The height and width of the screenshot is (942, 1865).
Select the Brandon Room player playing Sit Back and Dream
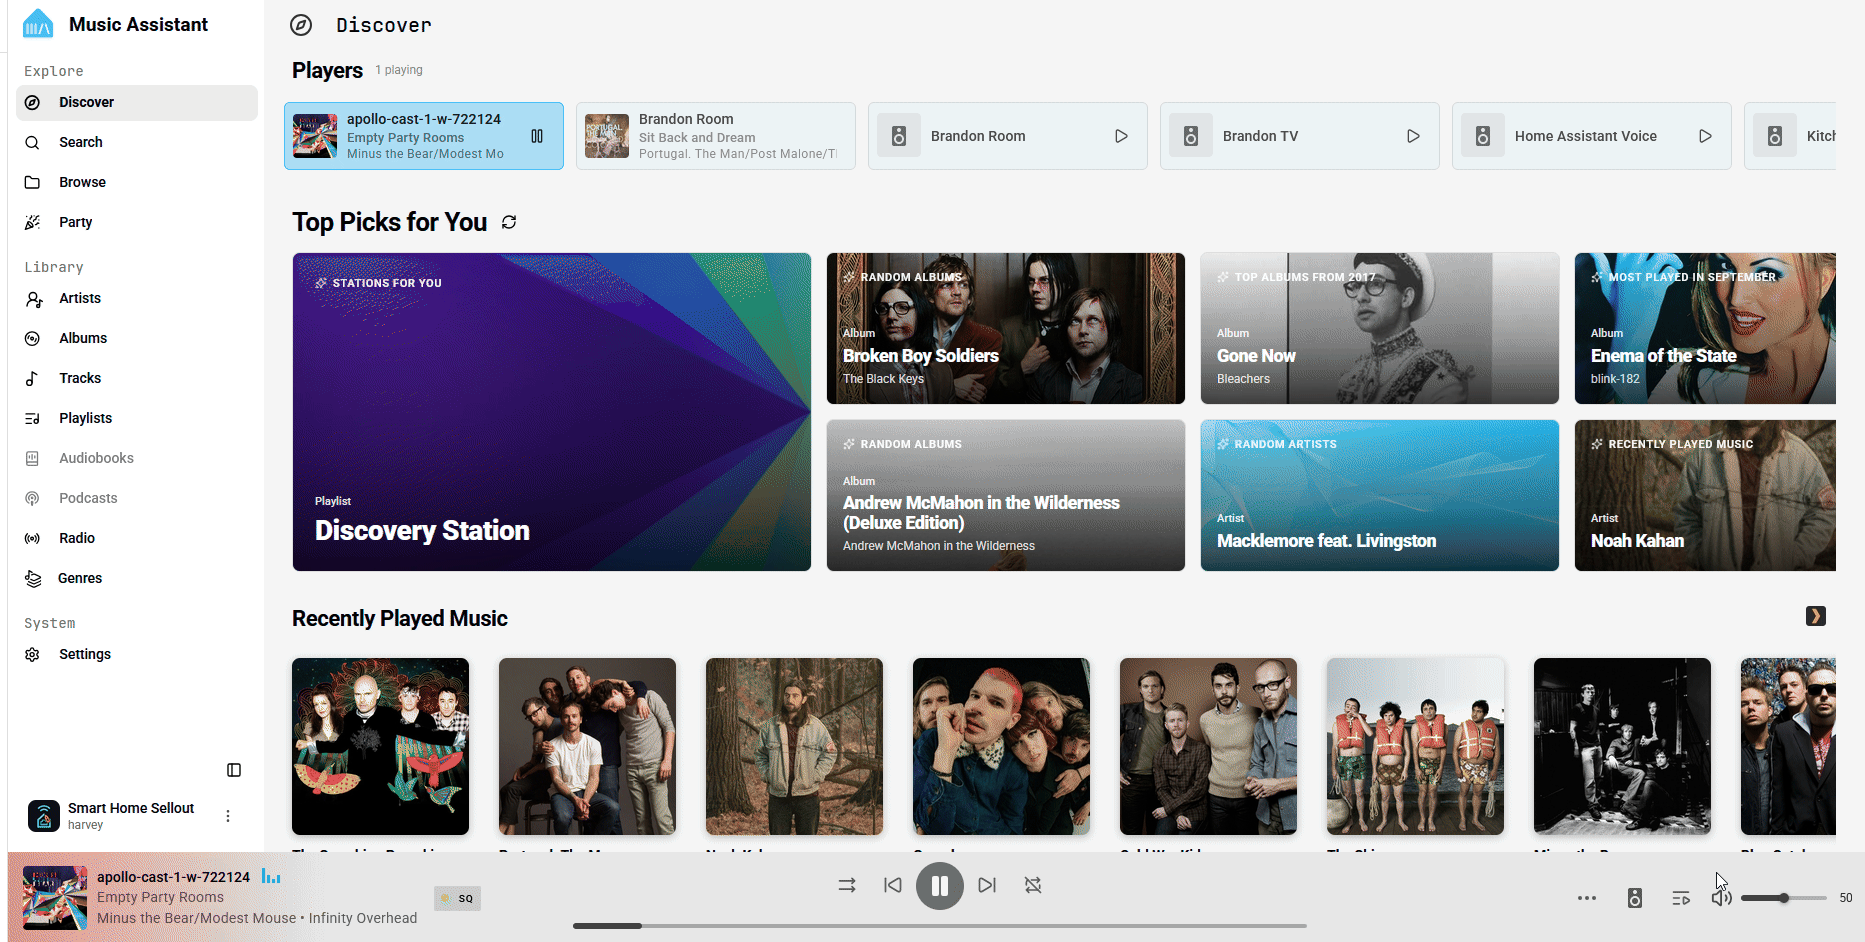click(x=716, y=136)
